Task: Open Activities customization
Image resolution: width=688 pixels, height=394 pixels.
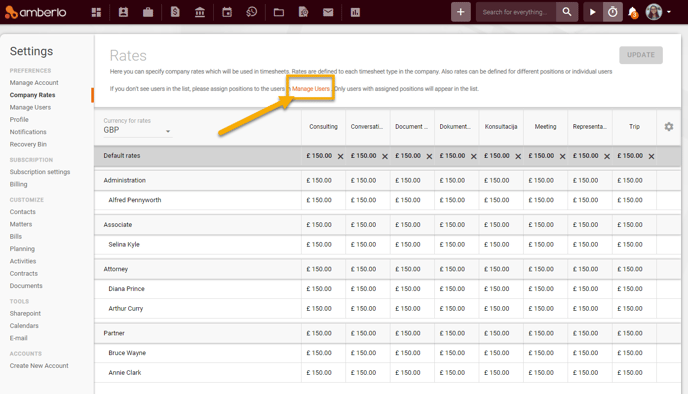Action: click(x=23, y=261)
